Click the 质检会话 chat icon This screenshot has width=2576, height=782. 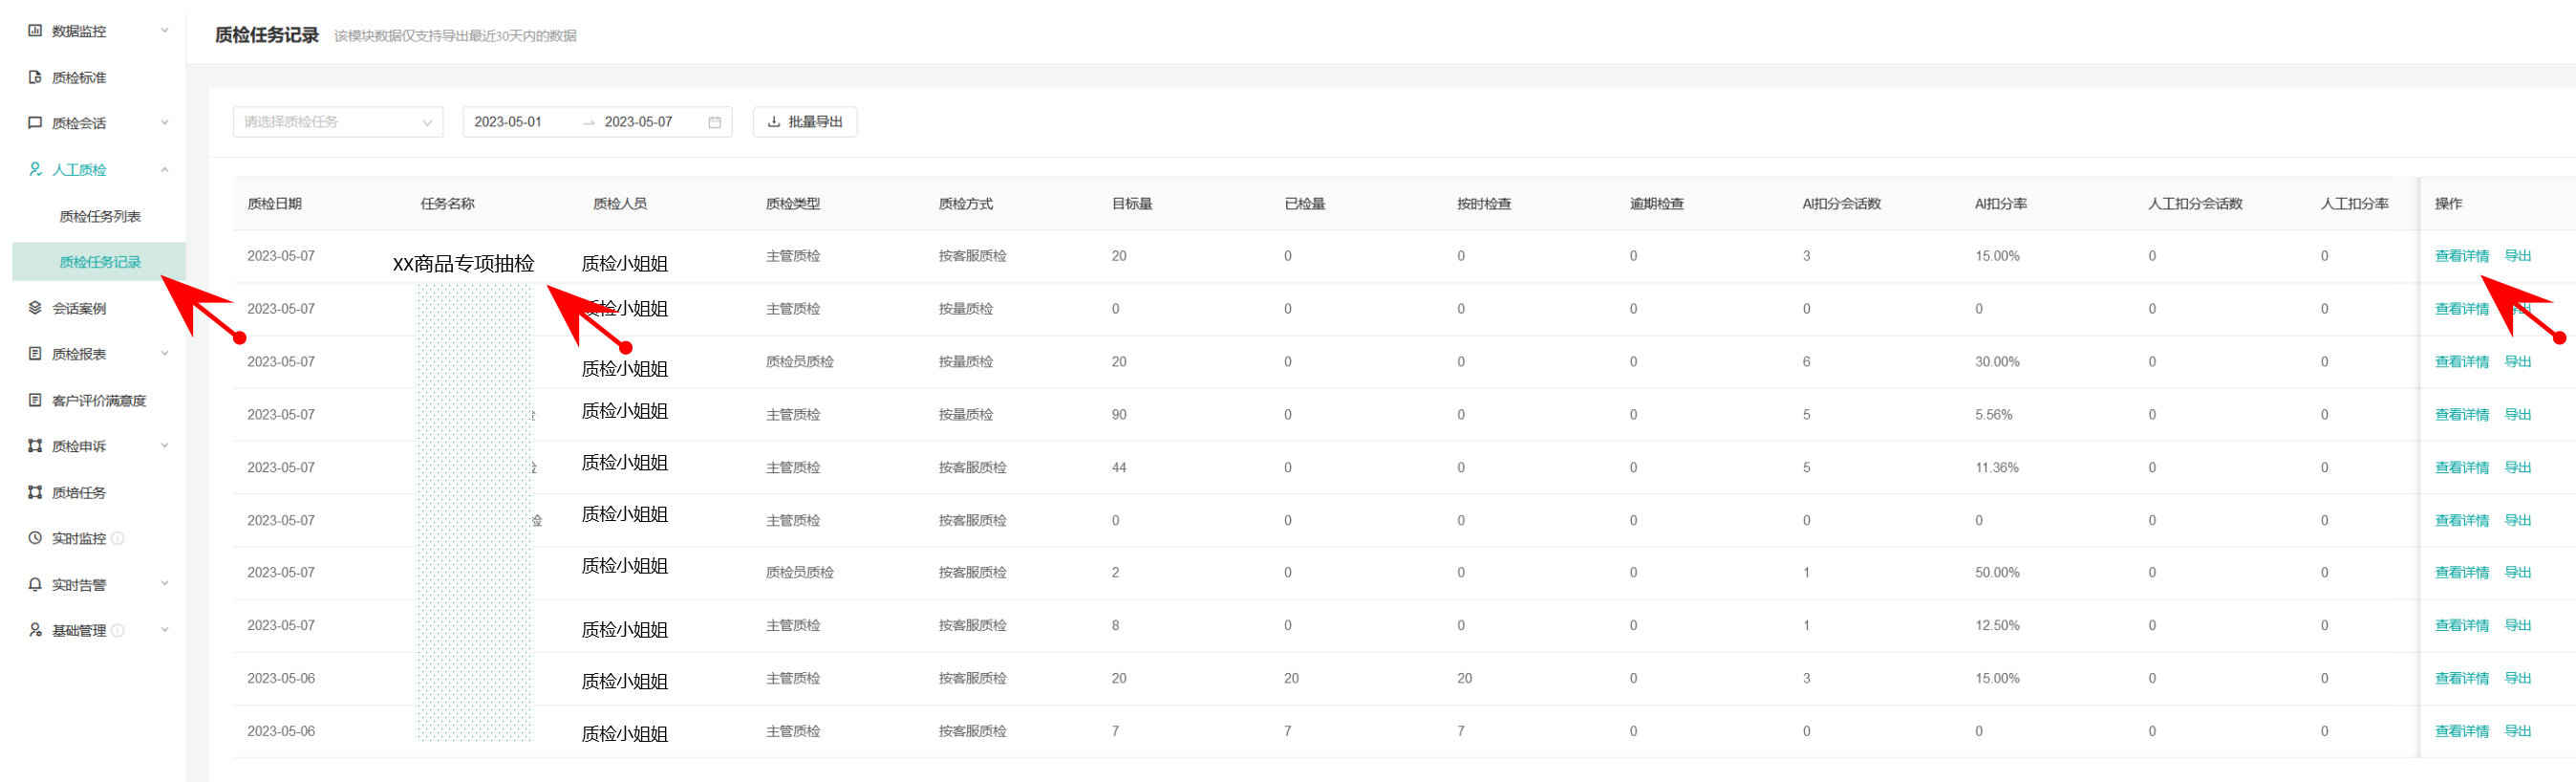point(35,123)
